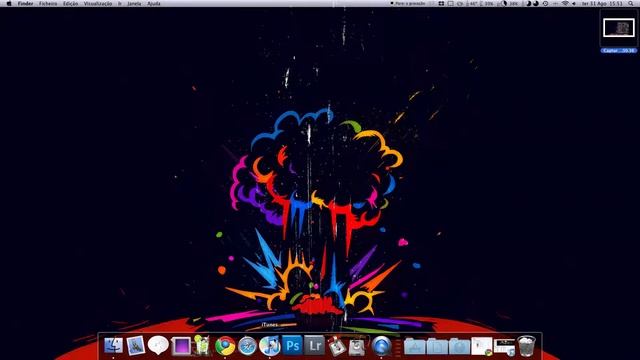640x360 pixels.
Task: Open iTunes from the Dock
Action: pyautogui.click(x=269, y=346)
